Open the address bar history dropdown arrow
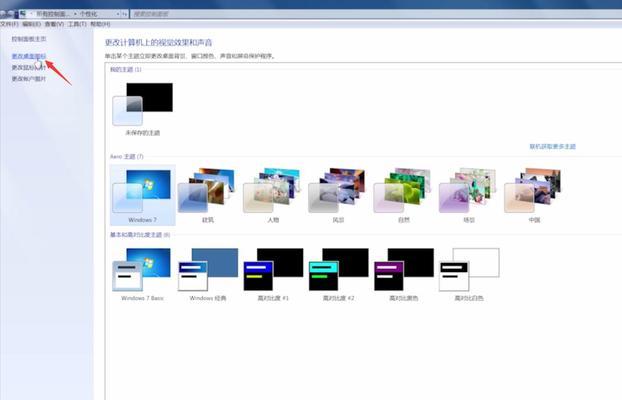 (118, 14)
